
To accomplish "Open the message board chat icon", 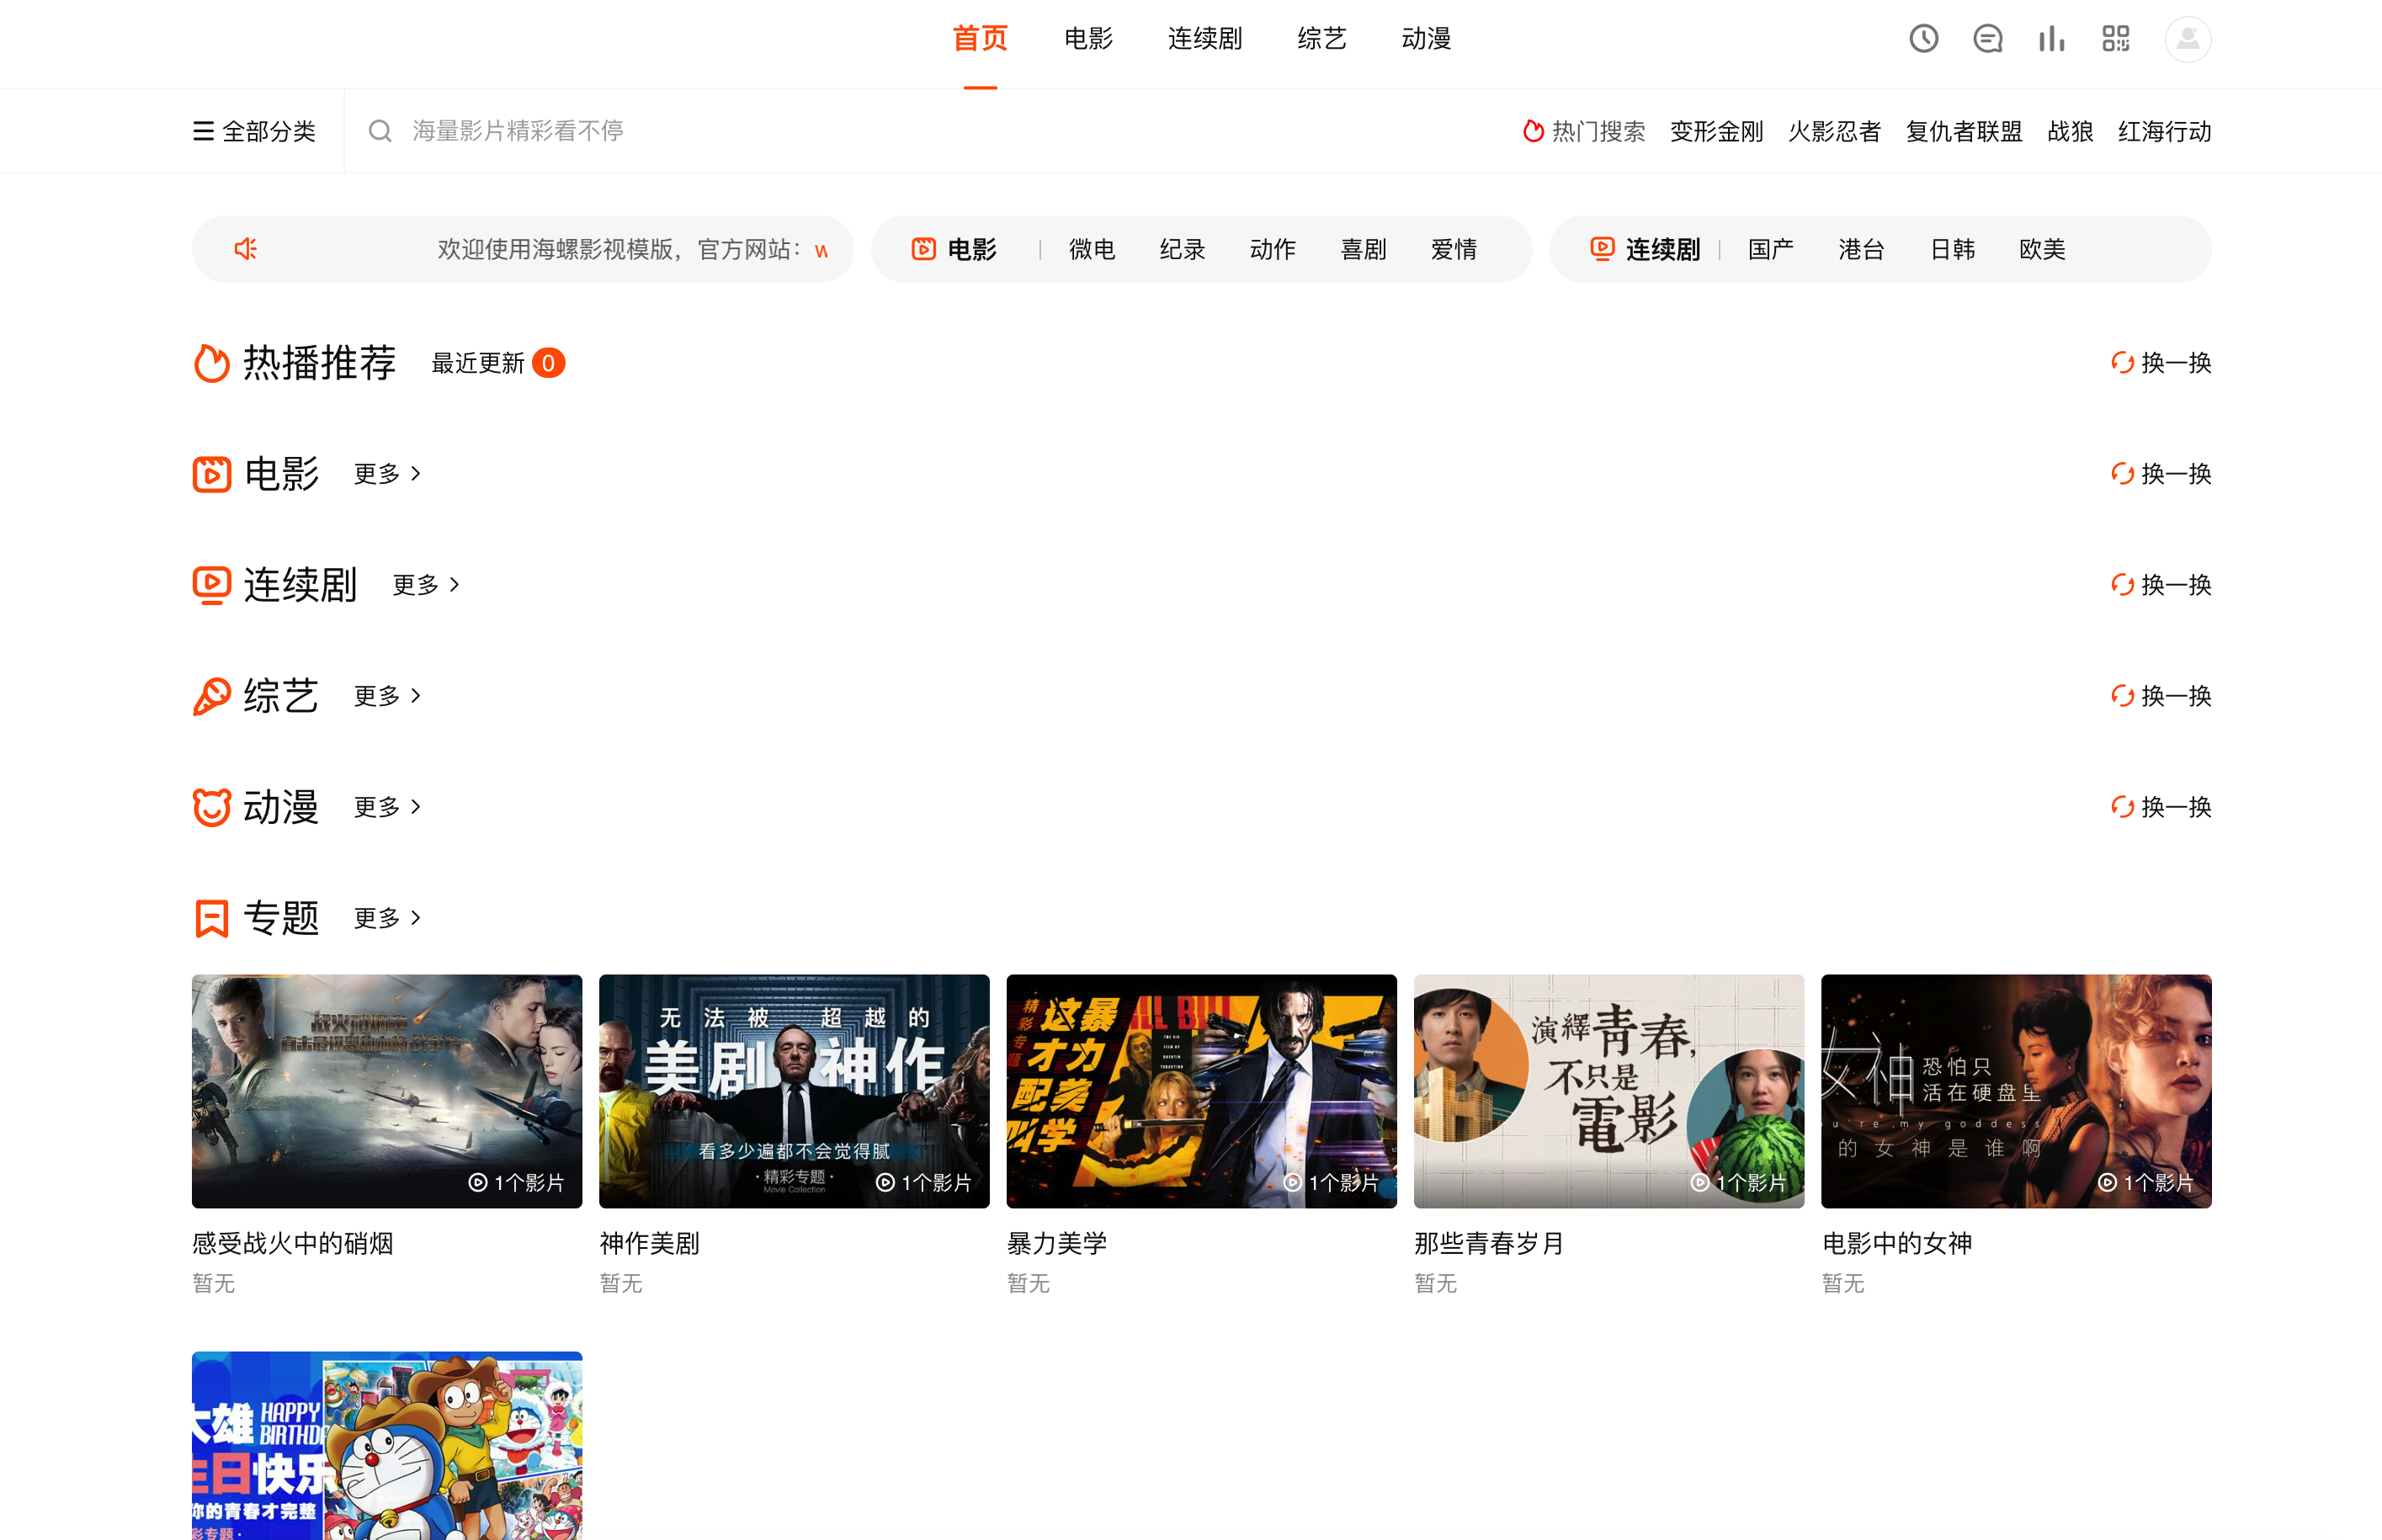I will click(1987, 39).
